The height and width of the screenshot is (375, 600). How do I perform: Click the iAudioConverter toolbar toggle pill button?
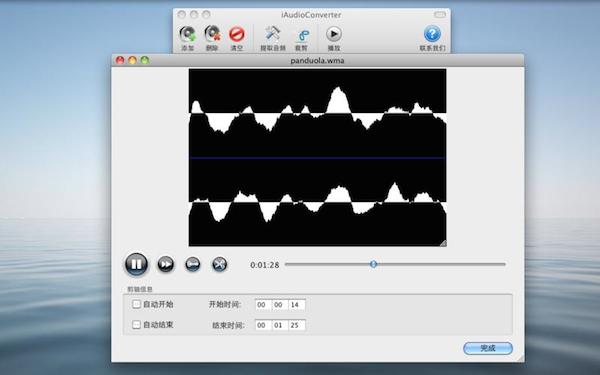440,15
